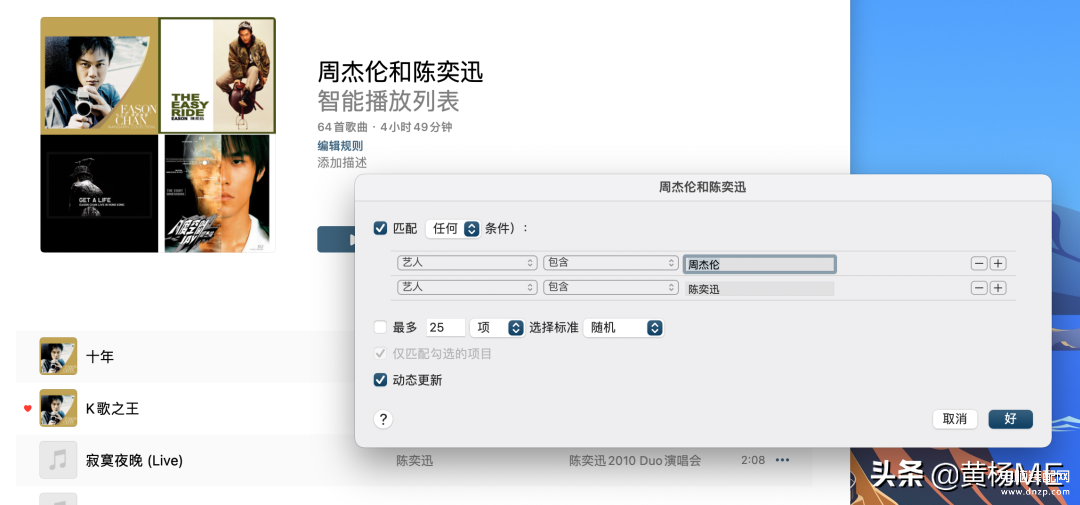
Task: Open the 随机 selection criteria dropdown
Action: [623, 328]
